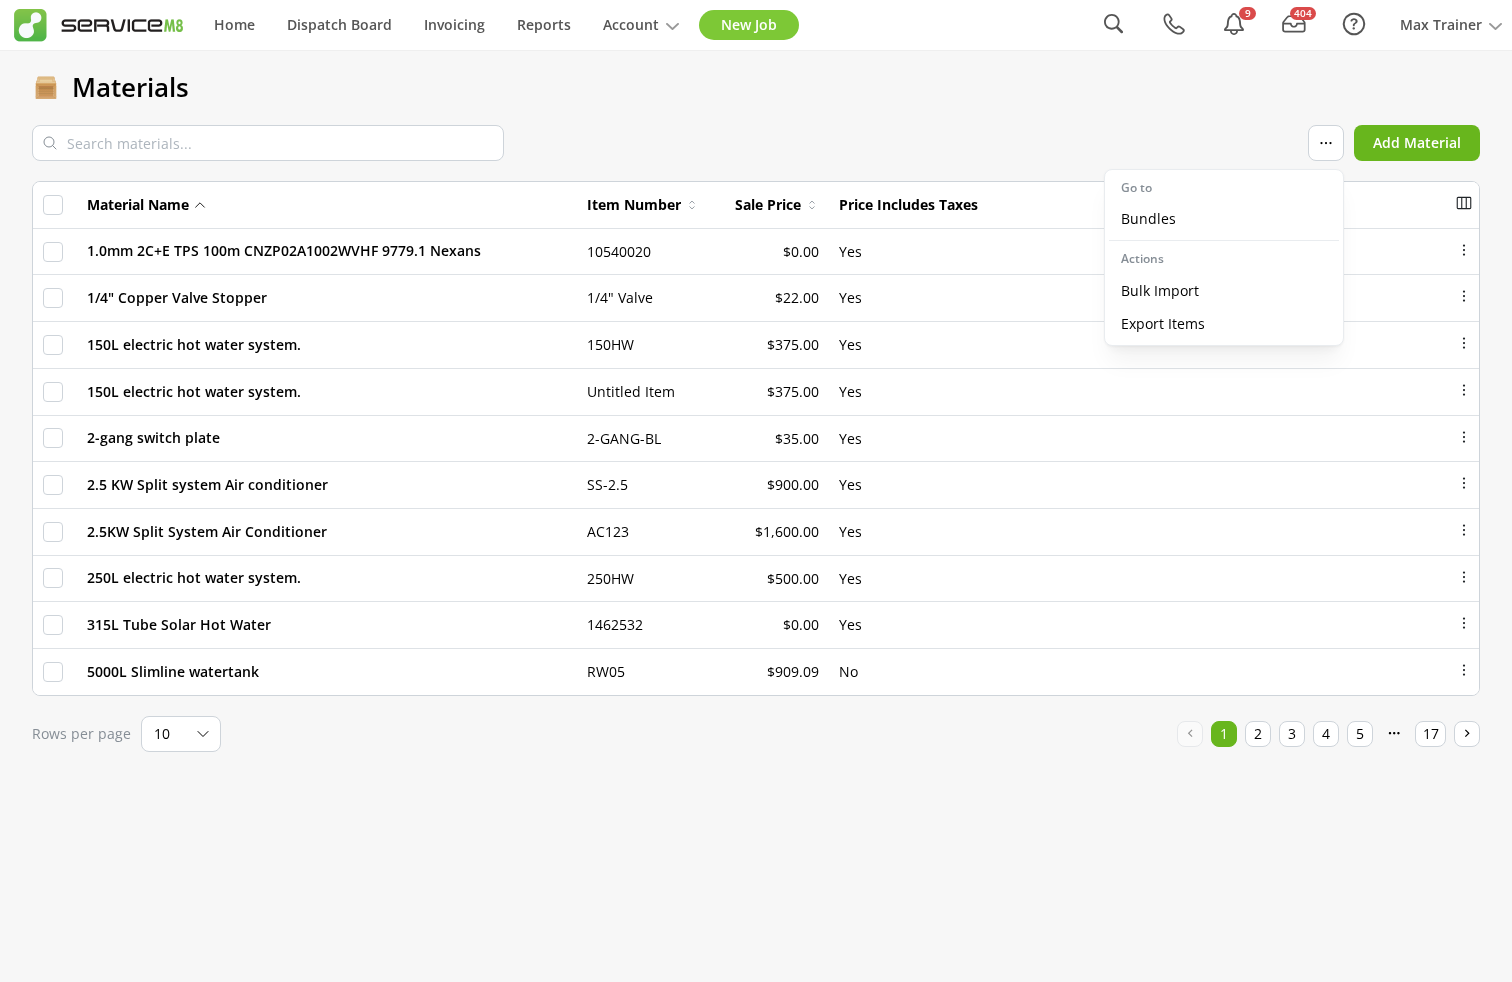Open notifications bell icon
Screen dimensions: 1512x982
point(1234,24)
